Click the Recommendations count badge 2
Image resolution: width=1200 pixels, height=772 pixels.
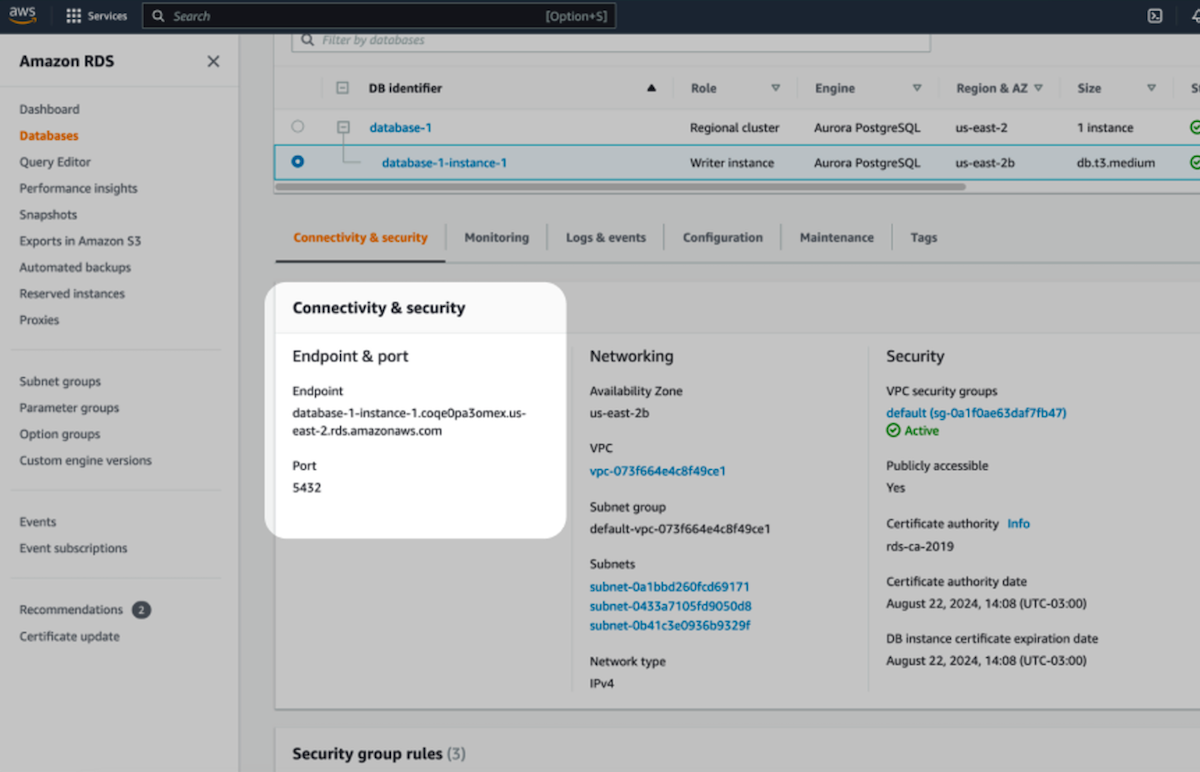pos(141,610)
